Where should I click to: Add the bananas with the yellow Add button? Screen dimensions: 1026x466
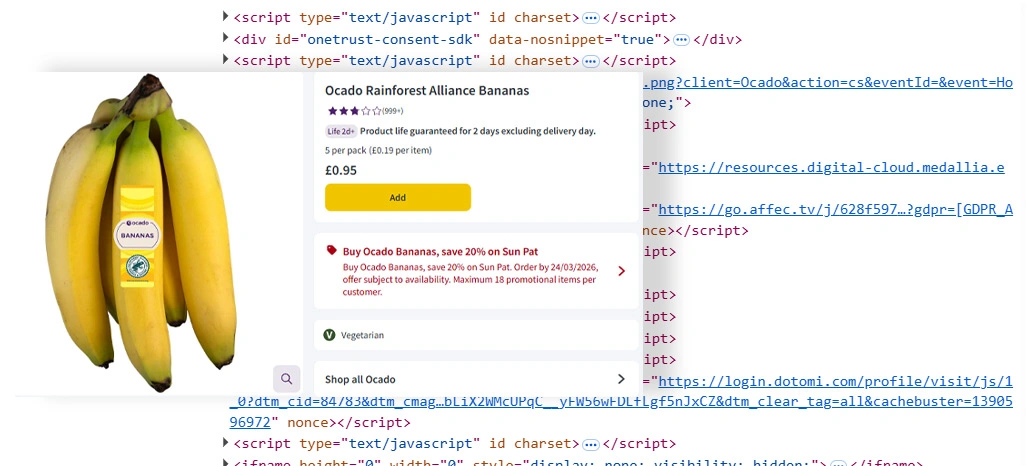398,198
